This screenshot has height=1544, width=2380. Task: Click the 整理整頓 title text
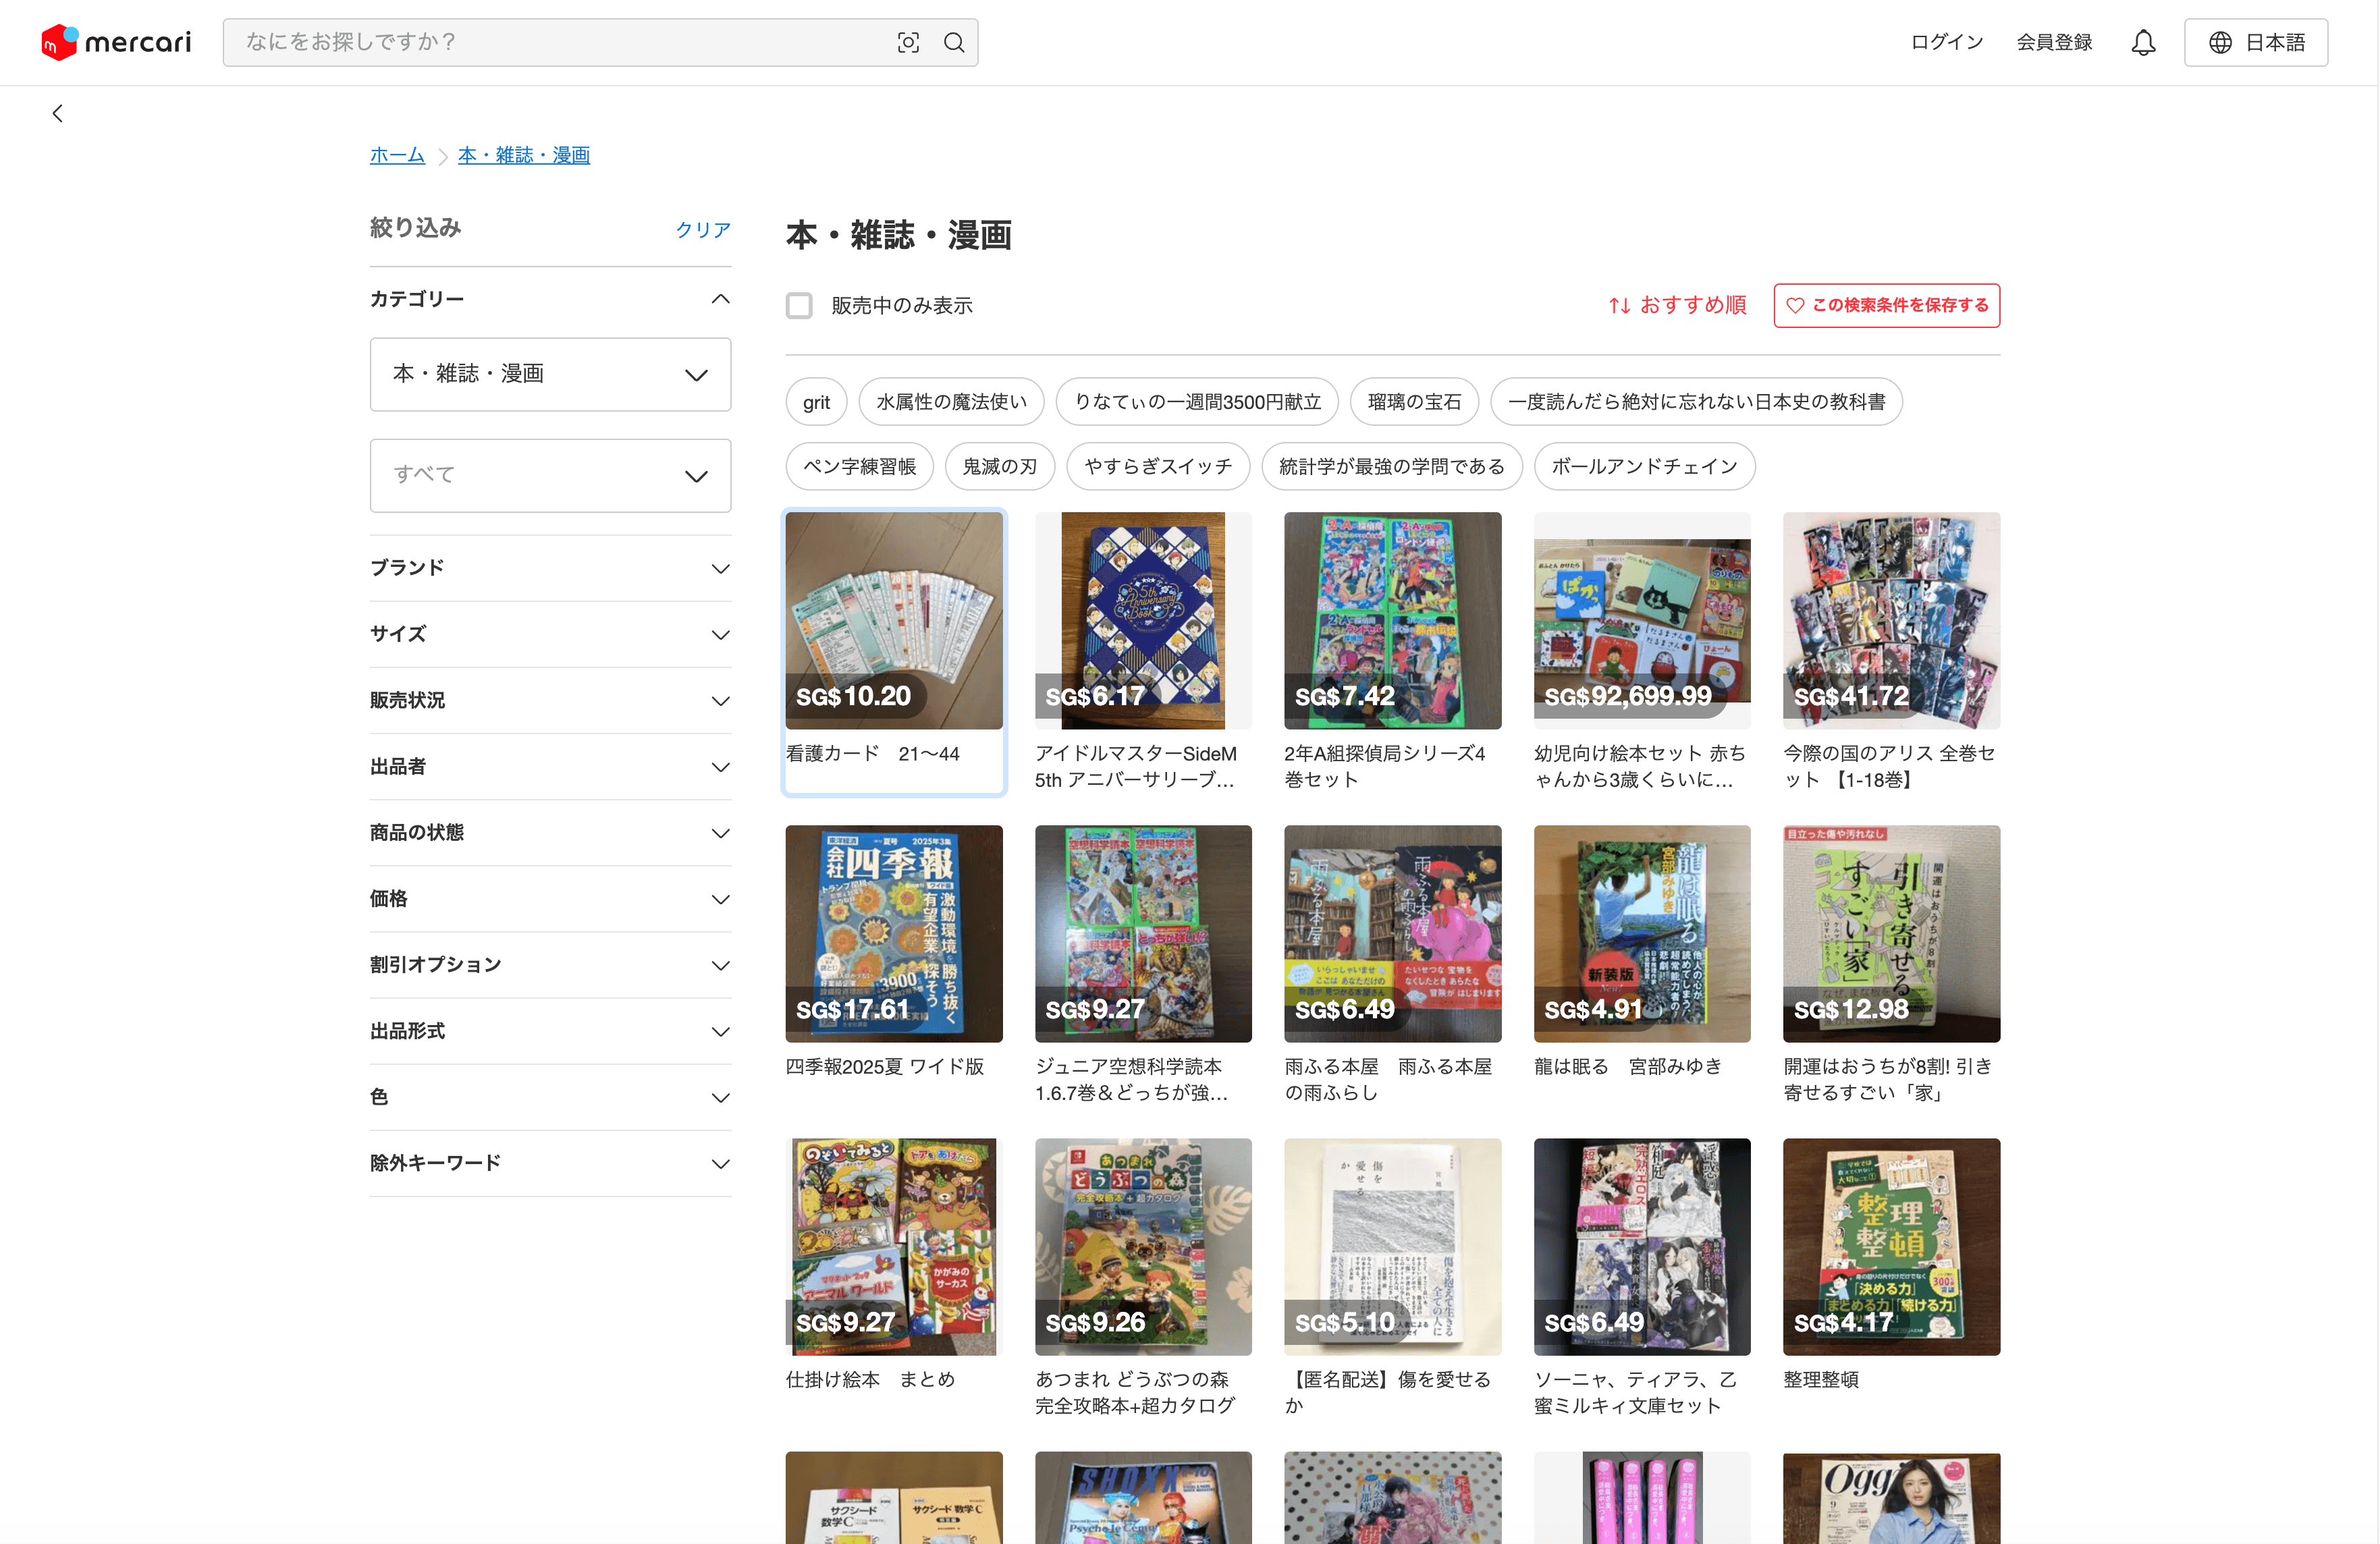pyautogui.click(x=1821, y=1379)
